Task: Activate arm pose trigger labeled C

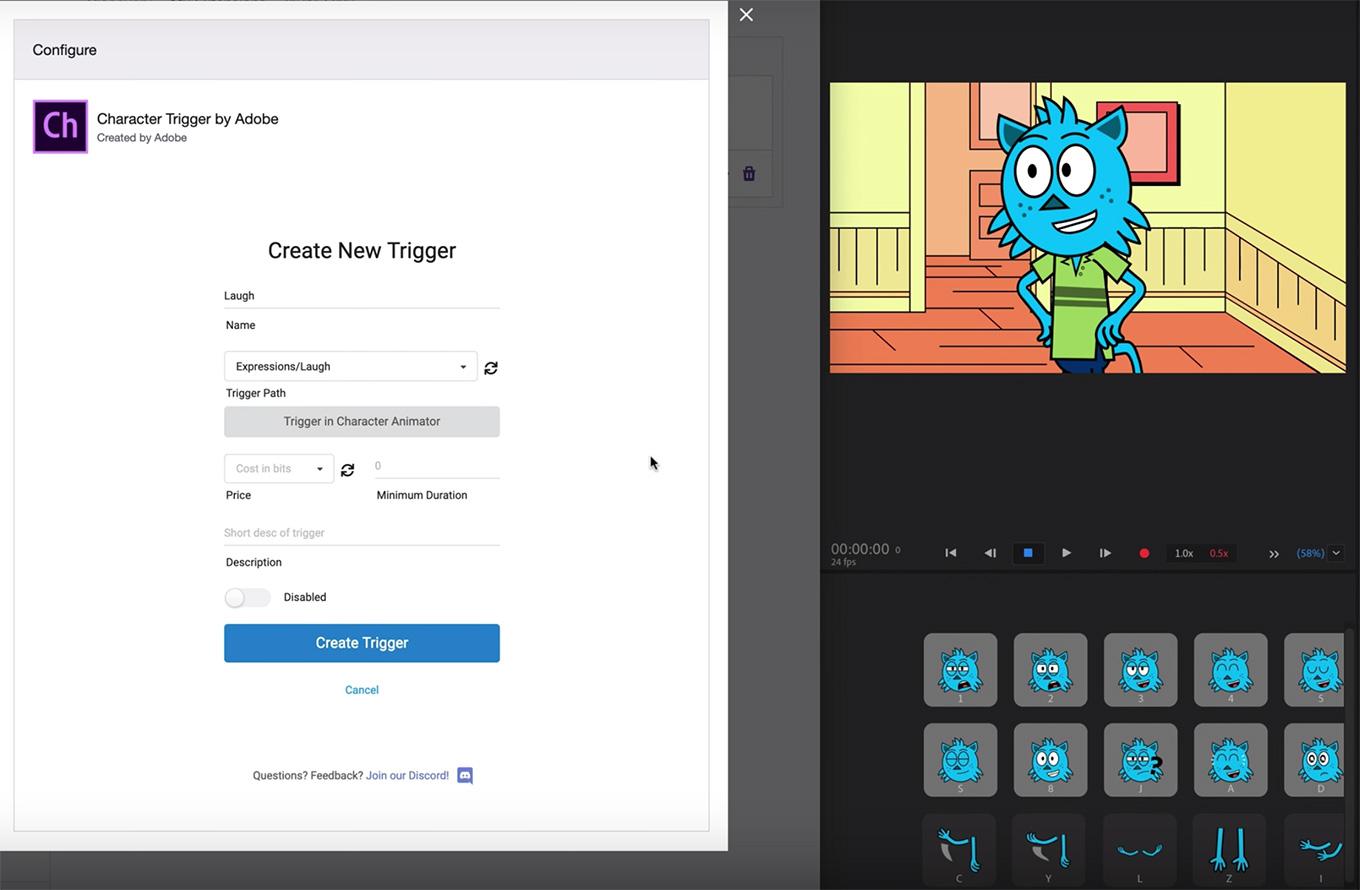Action: 960,850
